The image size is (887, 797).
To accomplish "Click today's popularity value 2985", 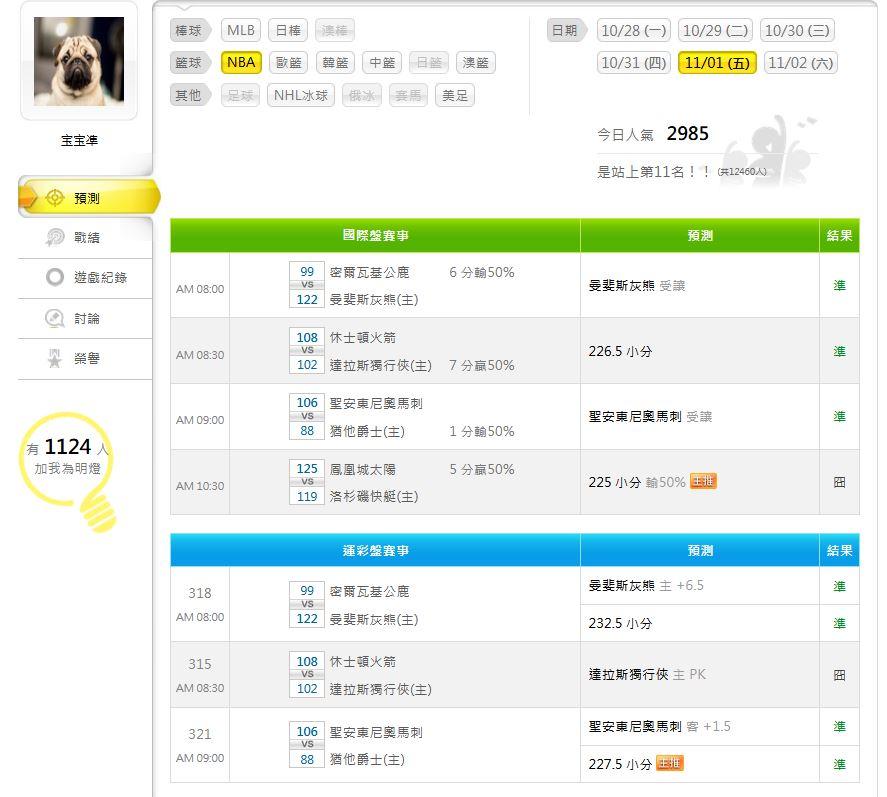I will (687, 133).
